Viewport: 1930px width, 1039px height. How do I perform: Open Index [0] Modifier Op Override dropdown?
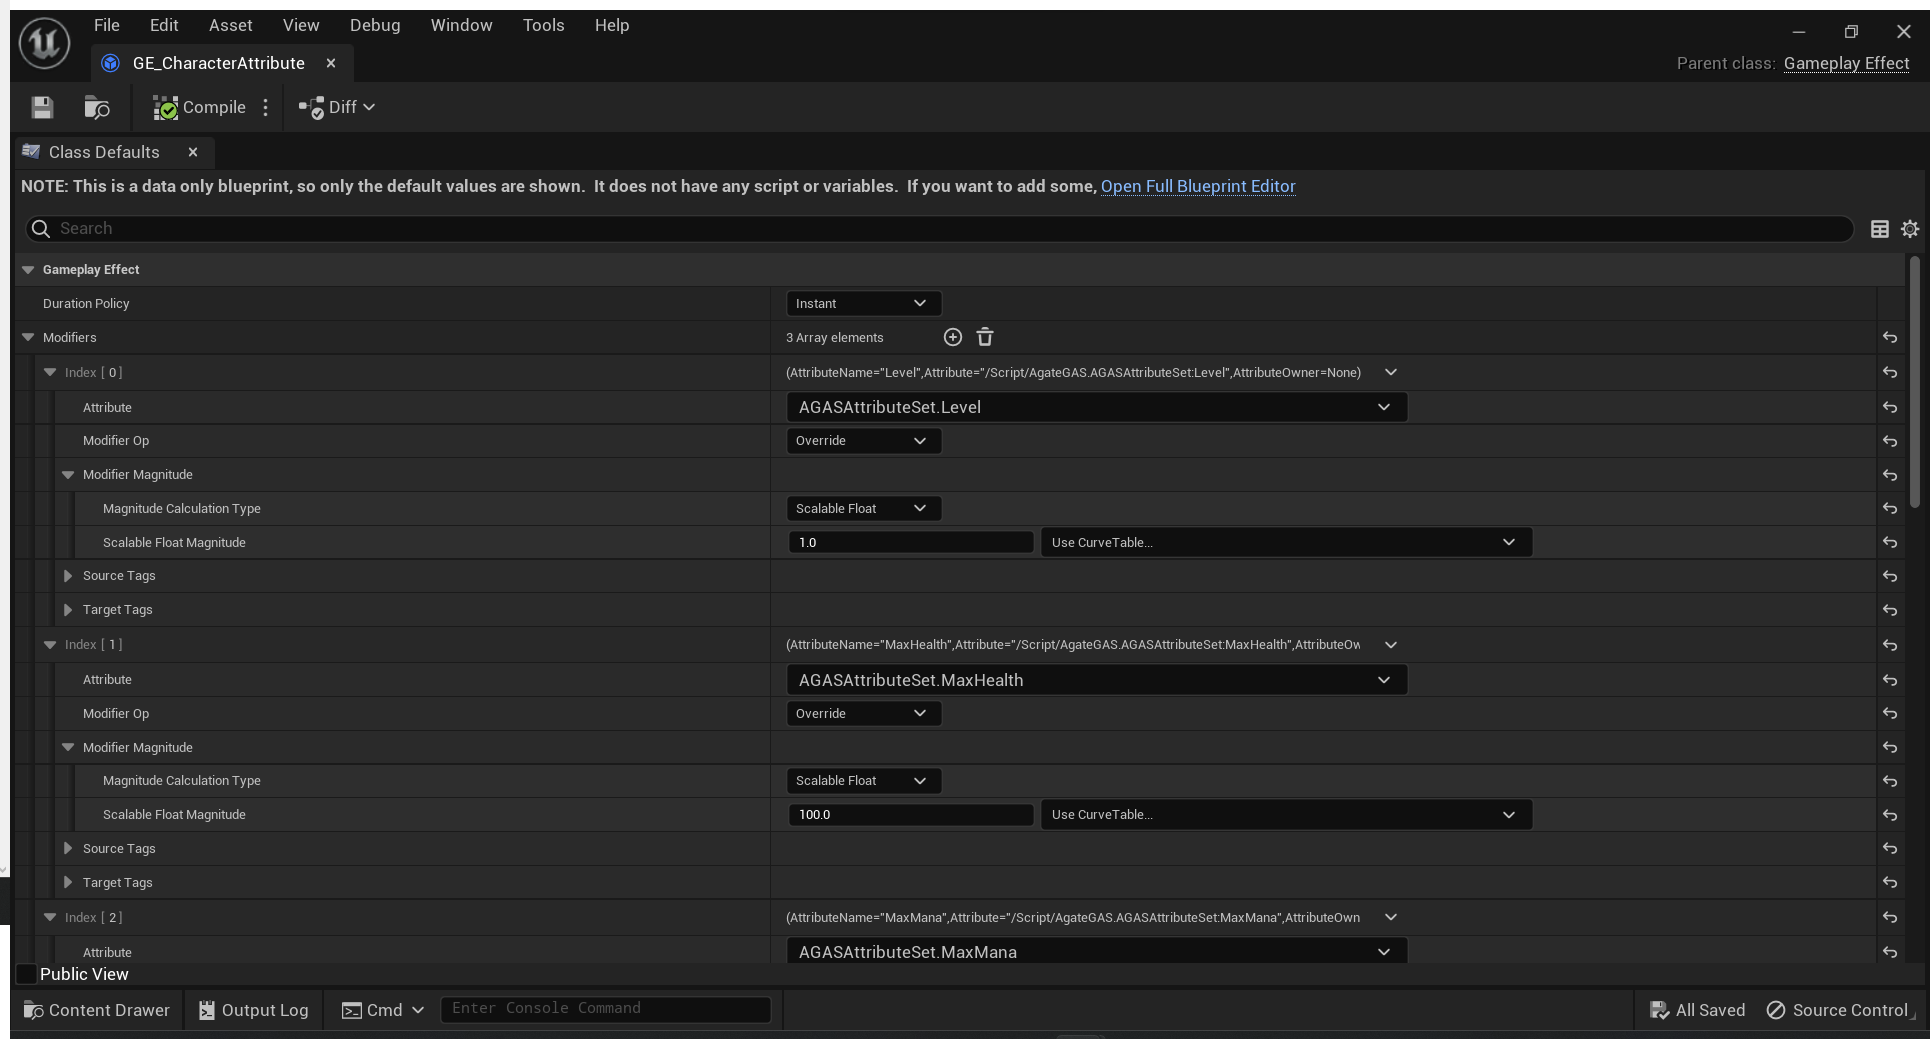[863, 441]
